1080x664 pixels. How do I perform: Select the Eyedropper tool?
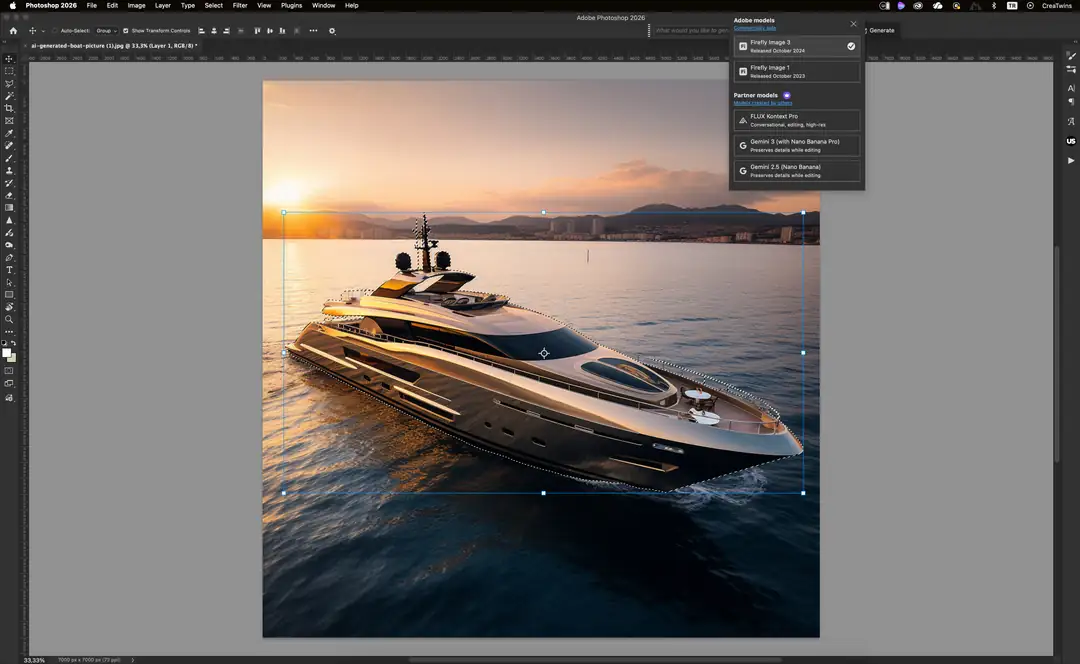[9, 133]
